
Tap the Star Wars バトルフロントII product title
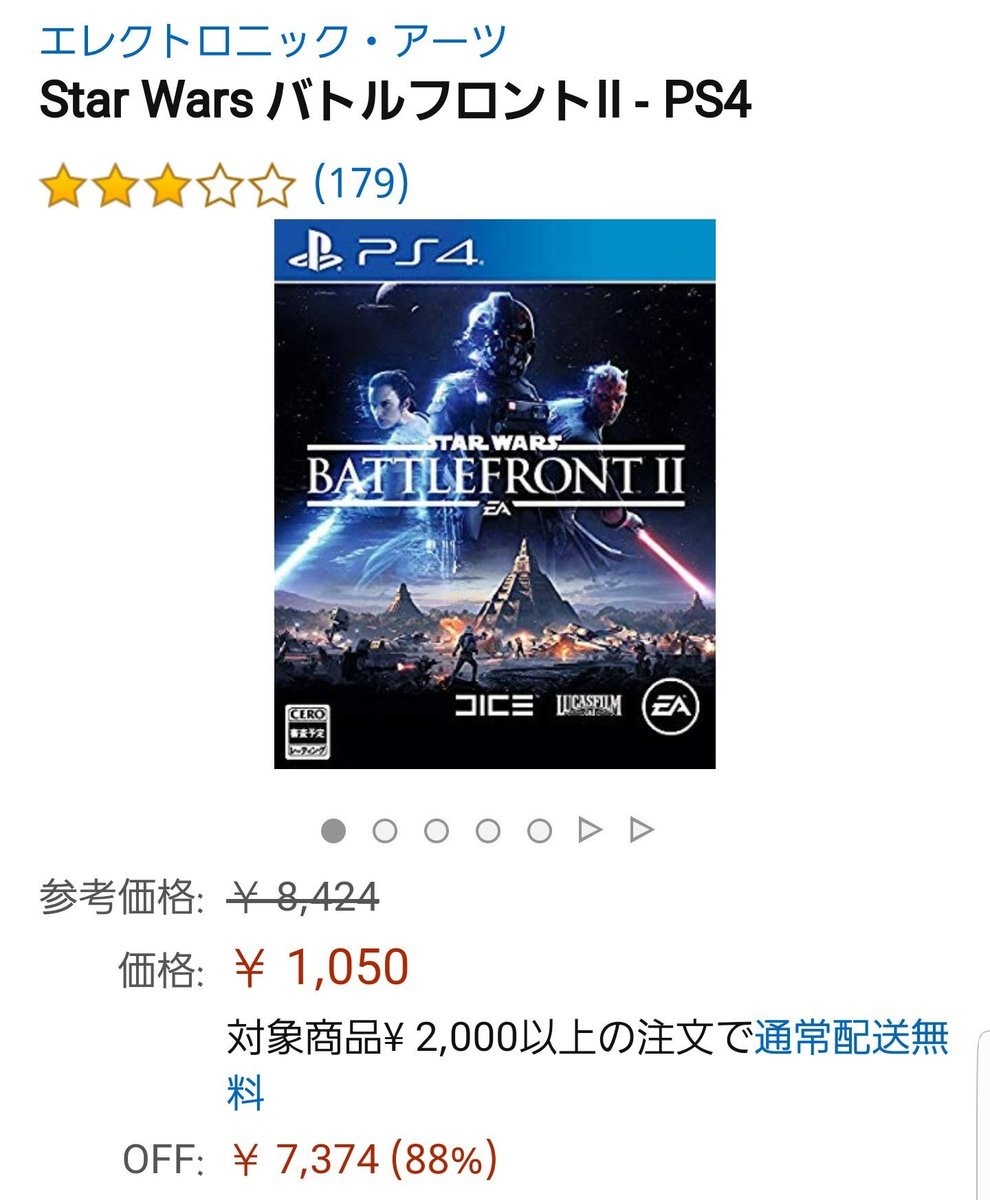click(x=395, y=102)
